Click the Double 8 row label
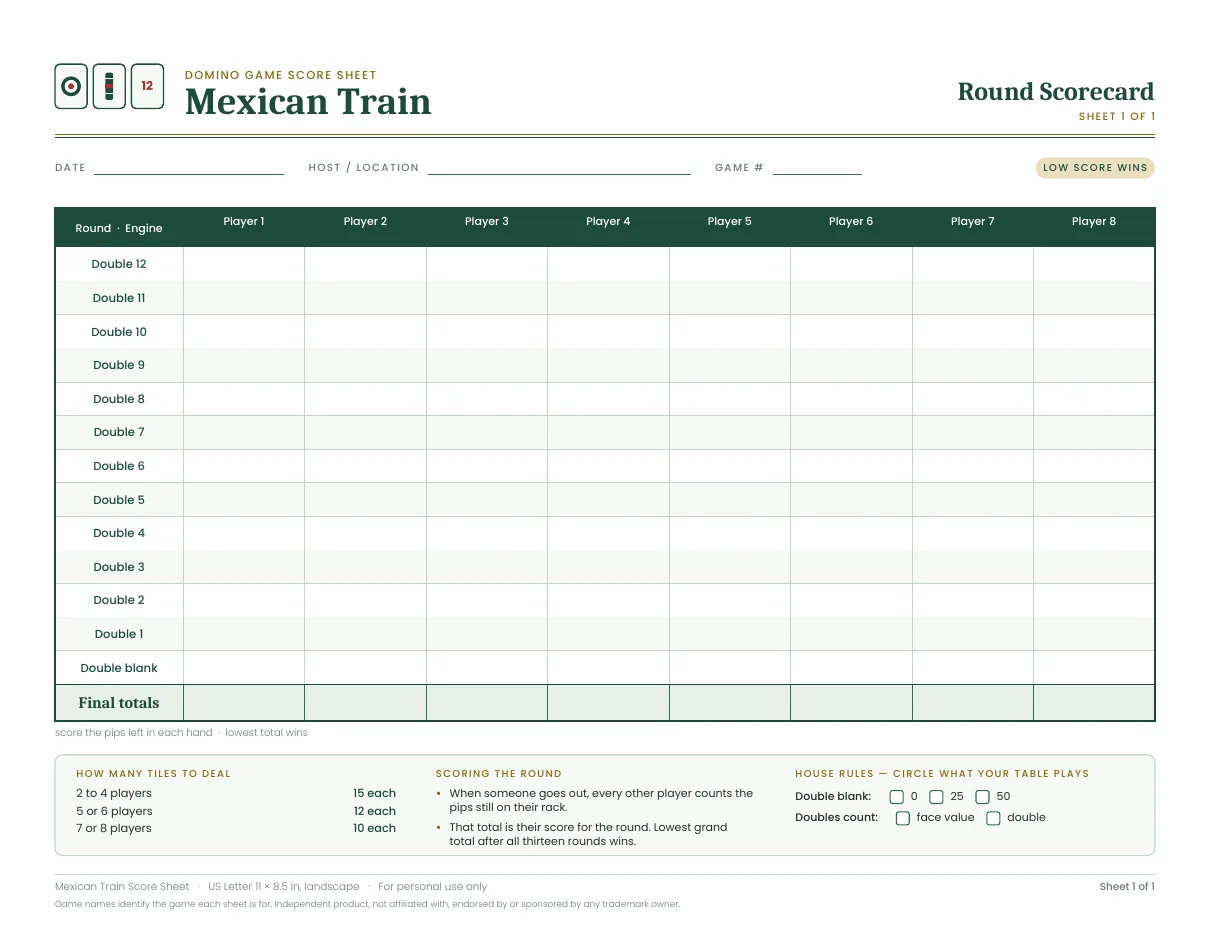Screen dimensions: 1210x935 pos(119,399)
